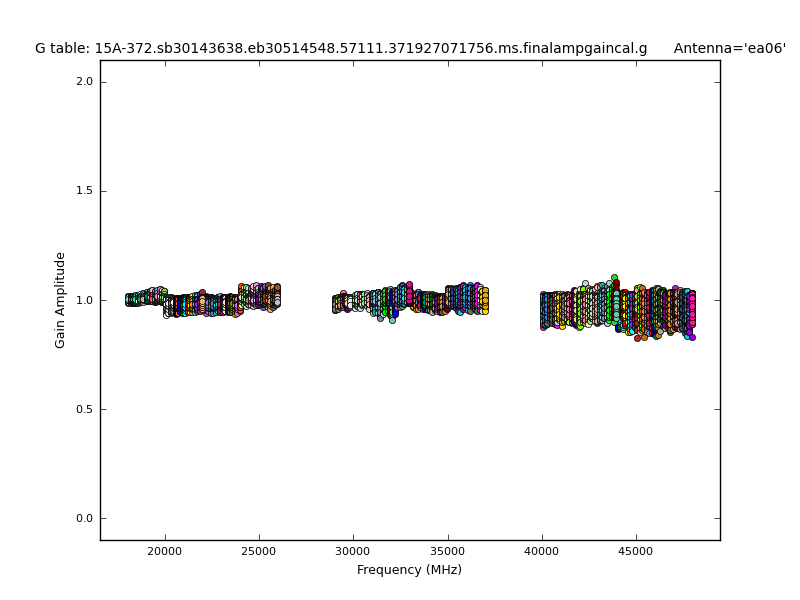This screenshot has width=800, height=600.
Task: Click the 35000 x-axis tick label
Action: tap(447, 551)
